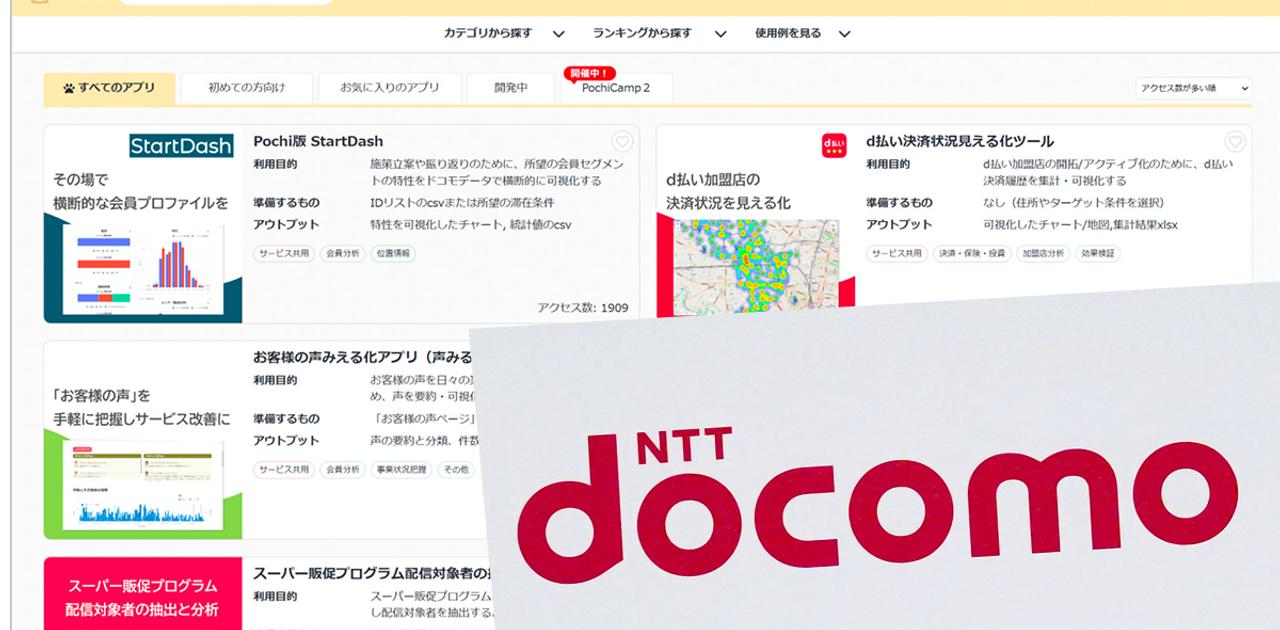Expand chevron next to ランキングから探す
Screen dimensions: 1280x630
(720, 34)
